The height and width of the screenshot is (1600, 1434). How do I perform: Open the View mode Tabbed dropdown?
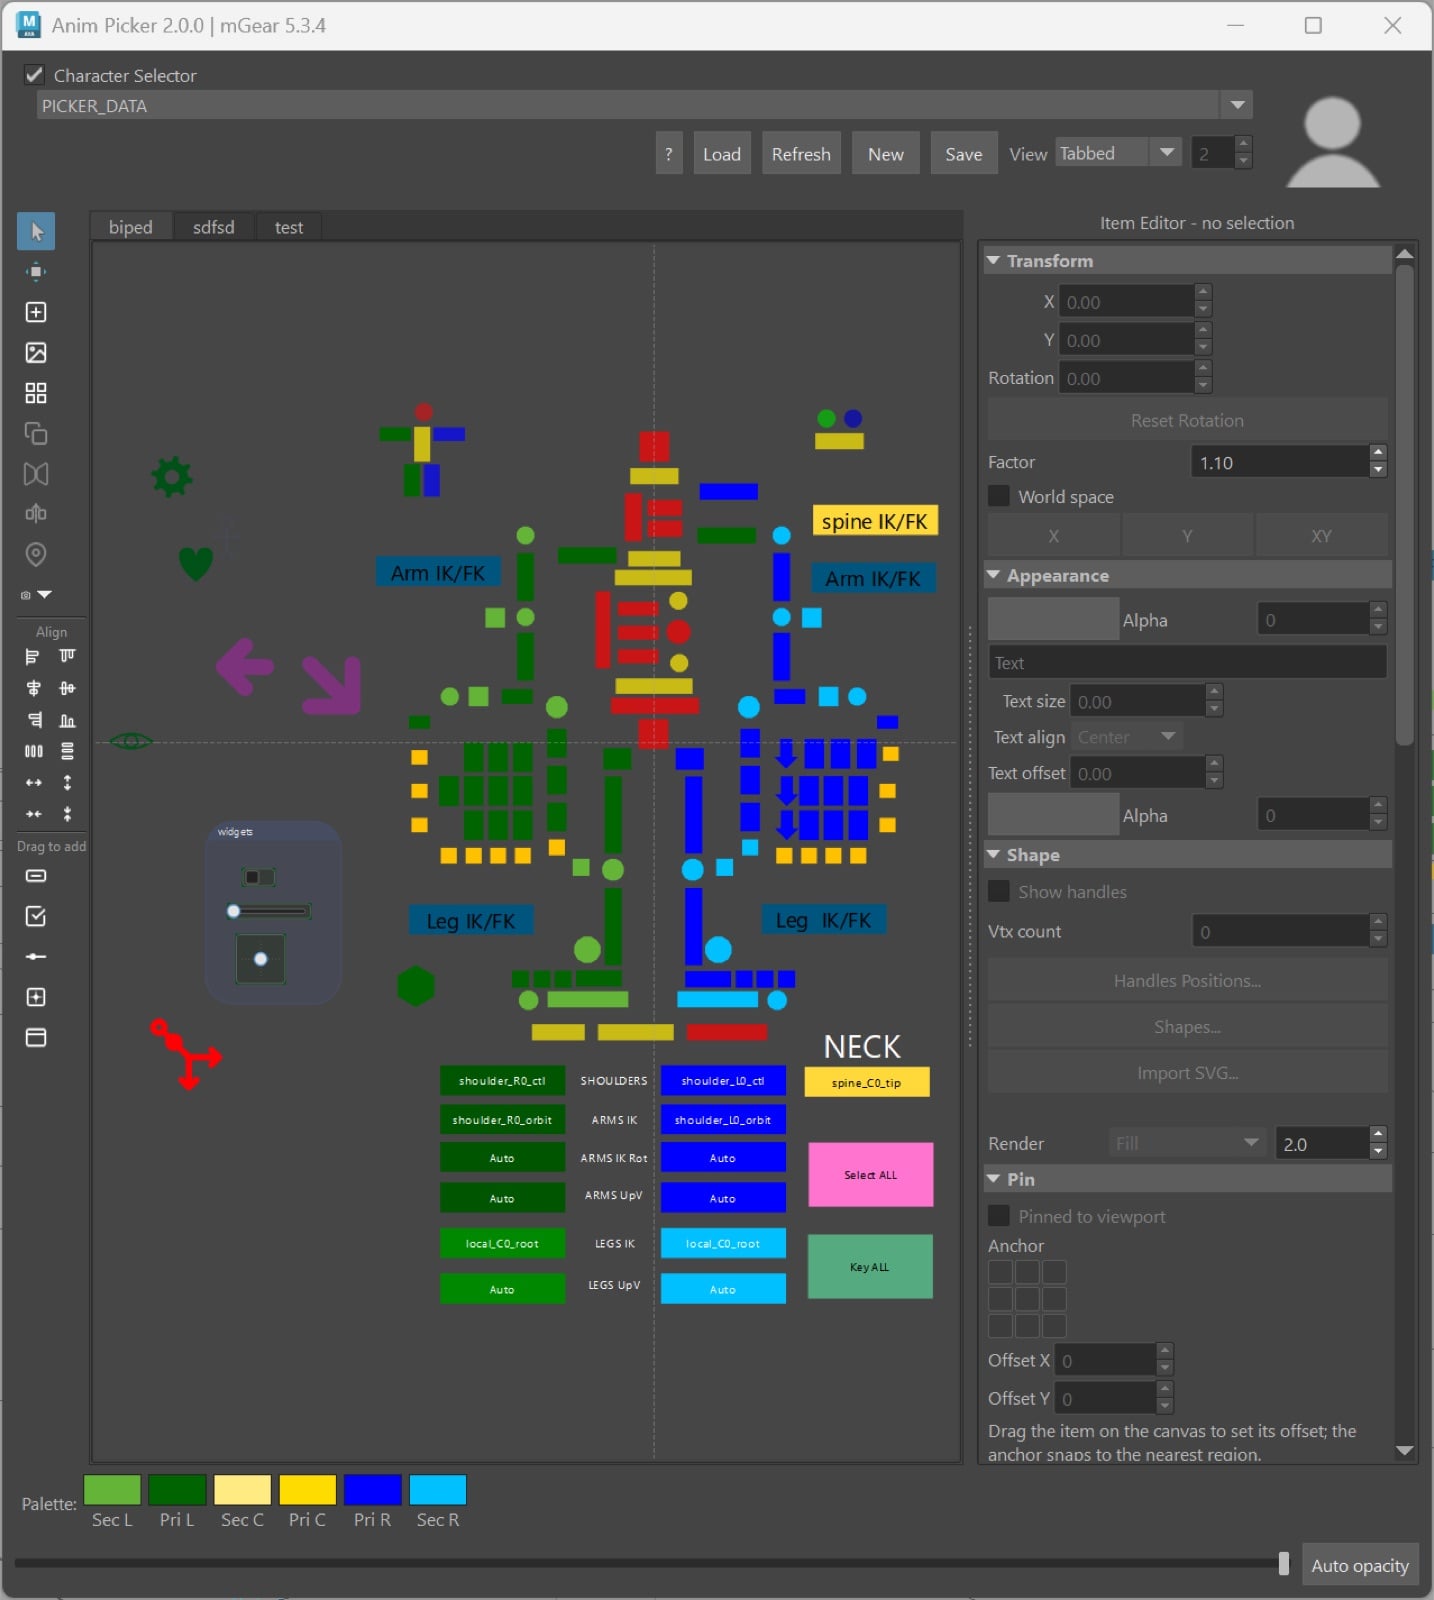1118,153
